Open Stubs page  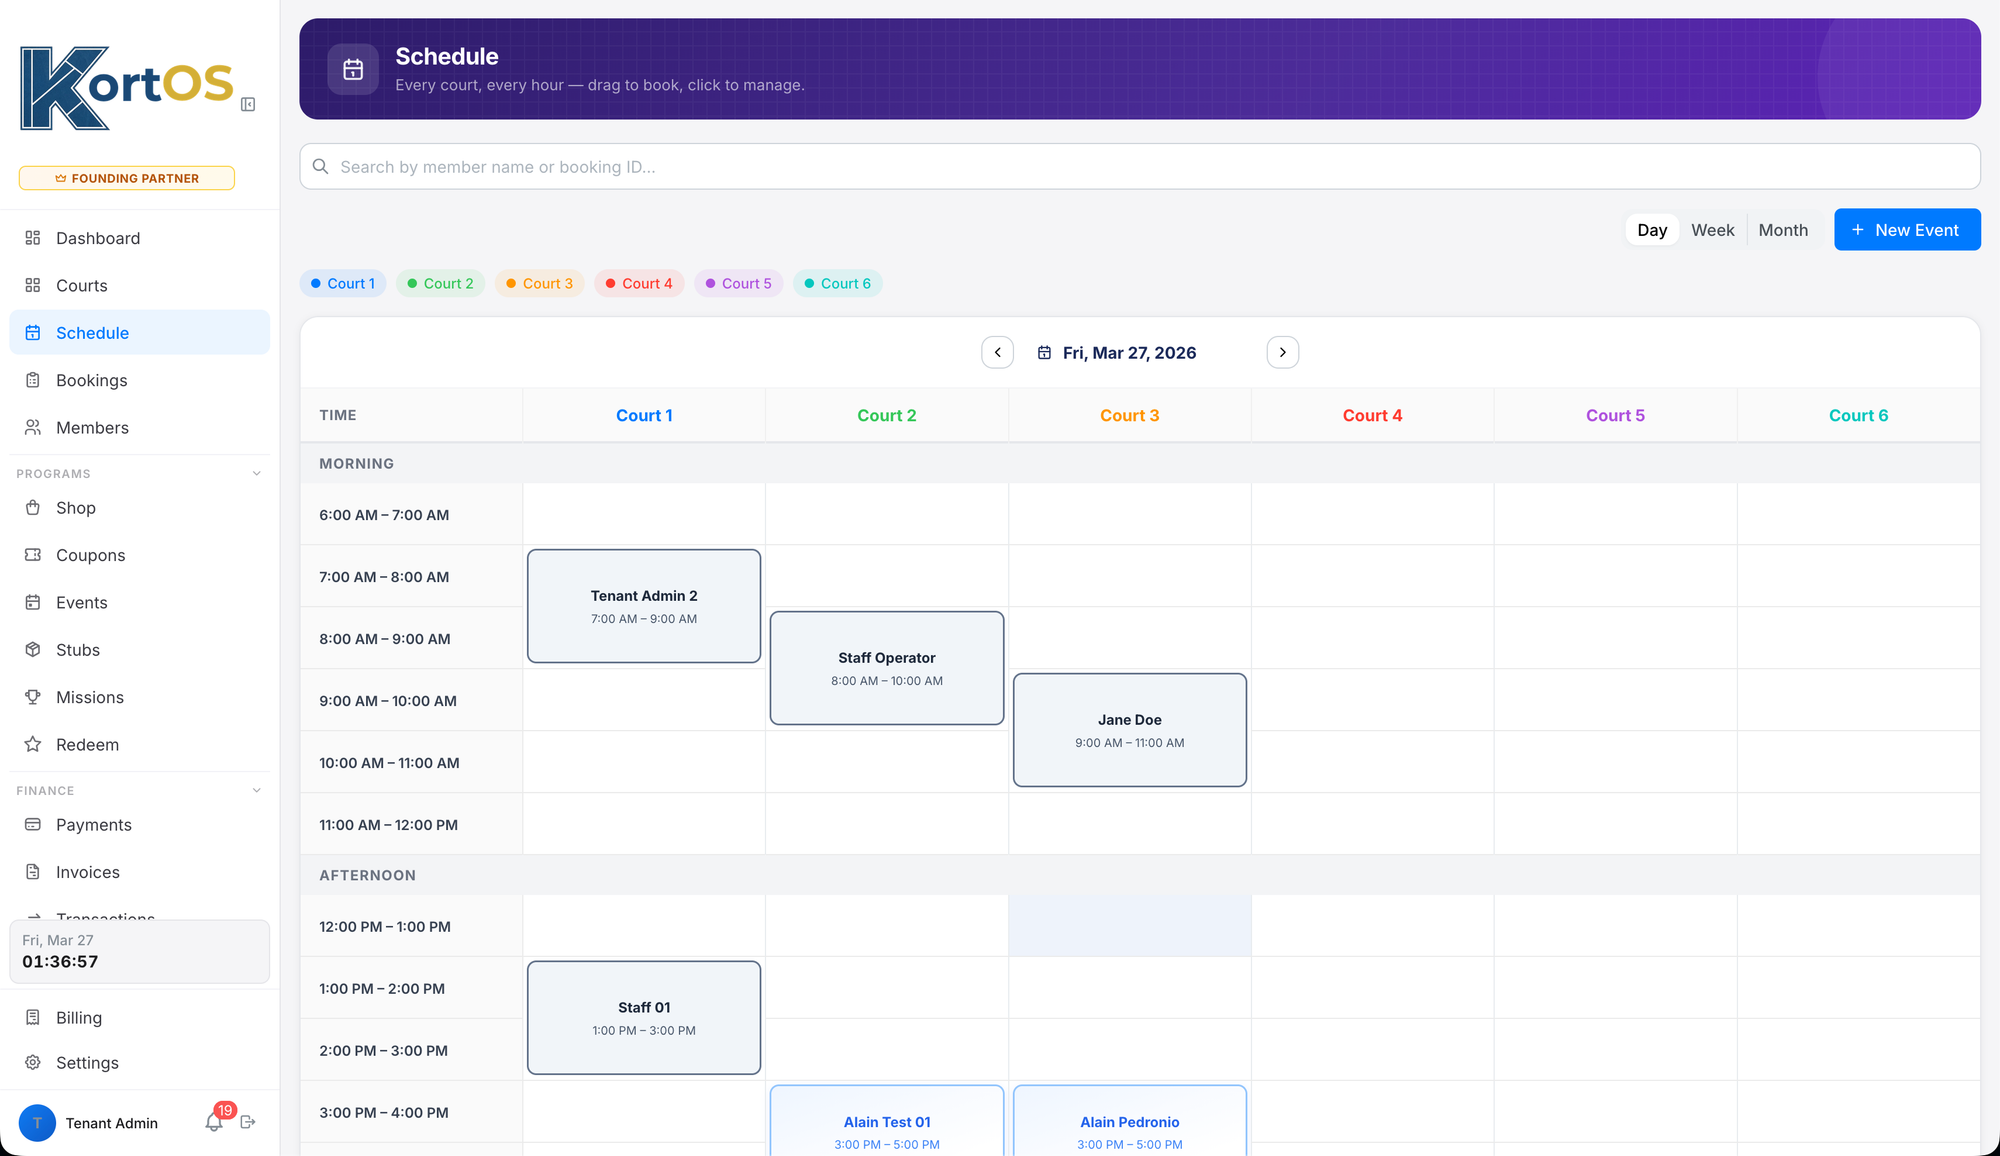(139, 650)
